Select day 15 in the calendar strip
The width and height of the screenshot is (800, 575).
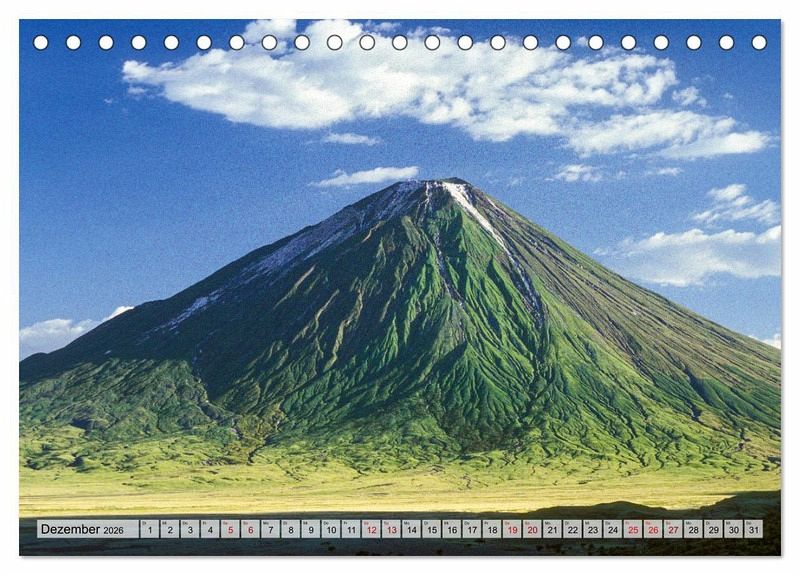coord(431,530)
